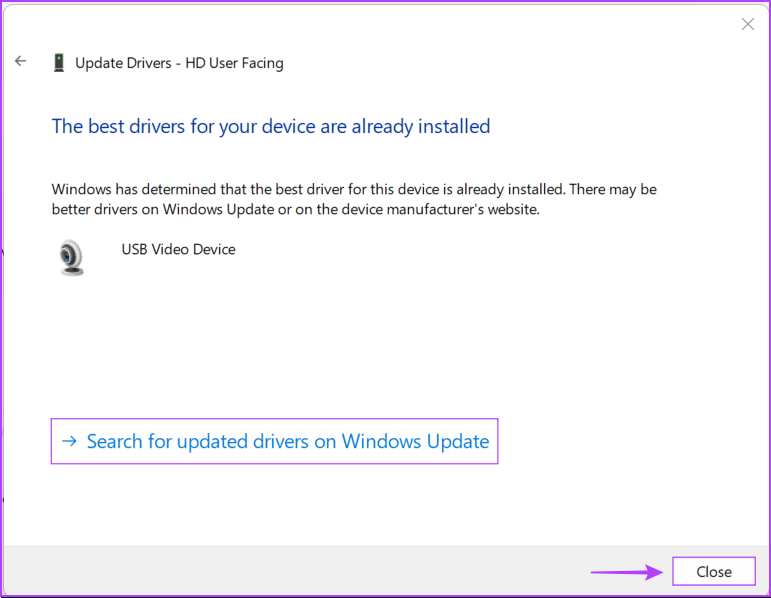Click the Close button
This screenshot has width=771, height=598.
tap(713, 571)
